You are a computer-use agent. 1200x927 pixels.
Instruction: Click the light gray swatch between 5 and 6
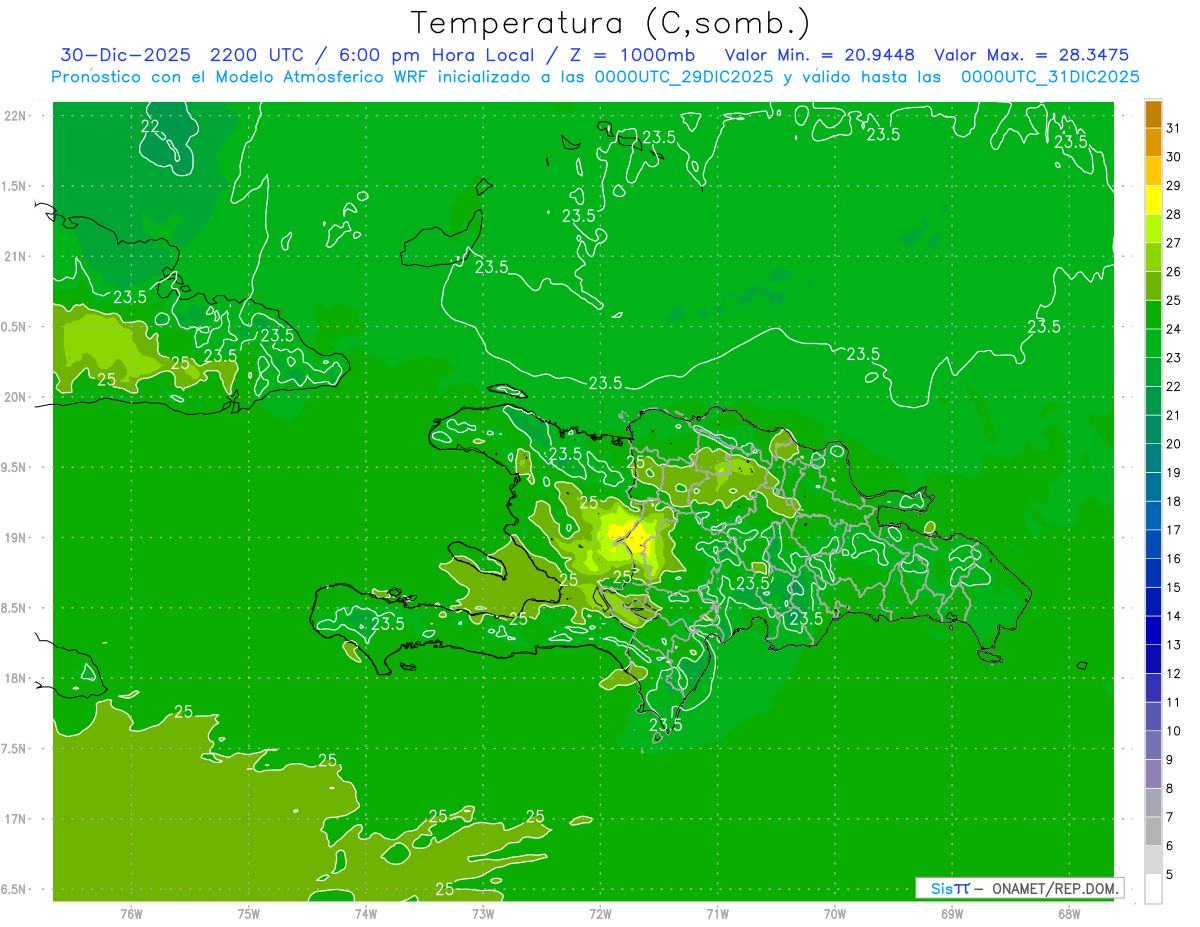[1153, 860]
